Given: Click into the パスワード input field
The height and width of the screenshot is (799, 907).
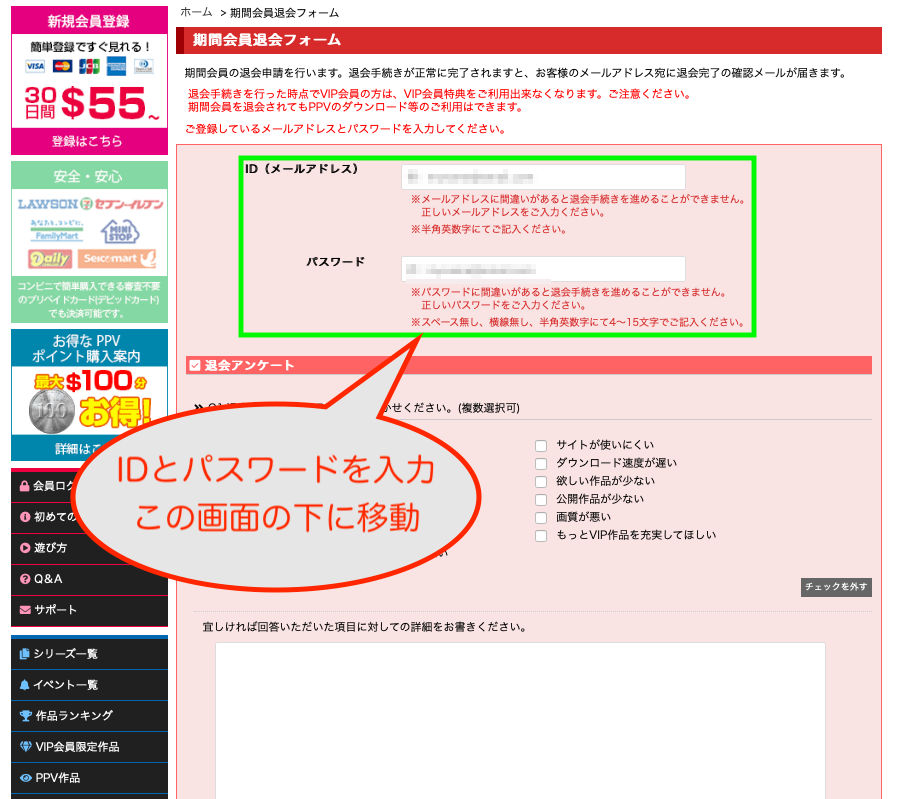Looking at the screenshot, I should (543, 269).
